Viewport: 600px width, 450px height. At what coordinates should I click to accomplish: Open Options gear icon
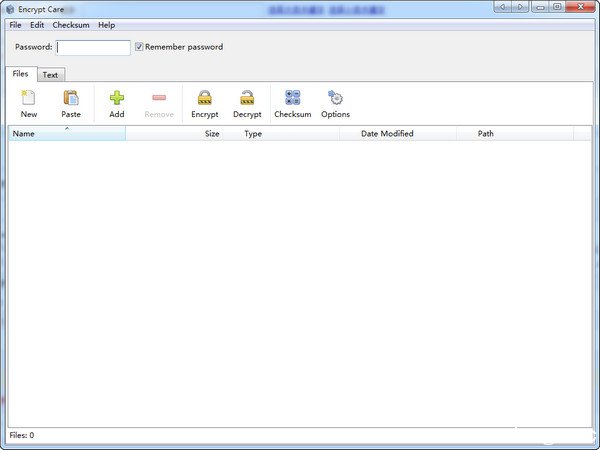point(335,98)
